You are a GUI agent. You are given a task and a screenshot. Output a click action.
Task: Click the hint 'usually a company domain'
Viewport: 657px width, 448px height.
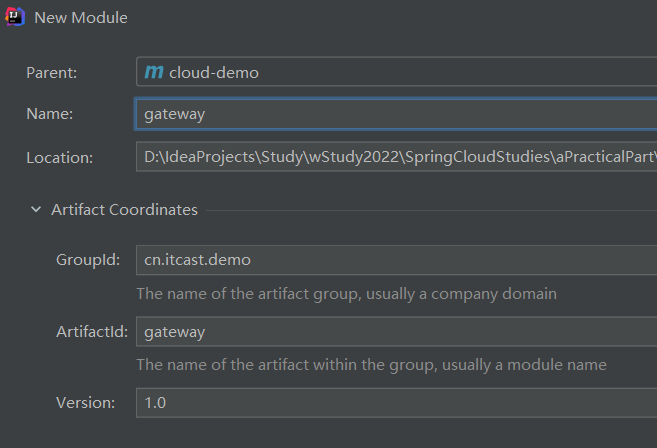tap(461, 294)
